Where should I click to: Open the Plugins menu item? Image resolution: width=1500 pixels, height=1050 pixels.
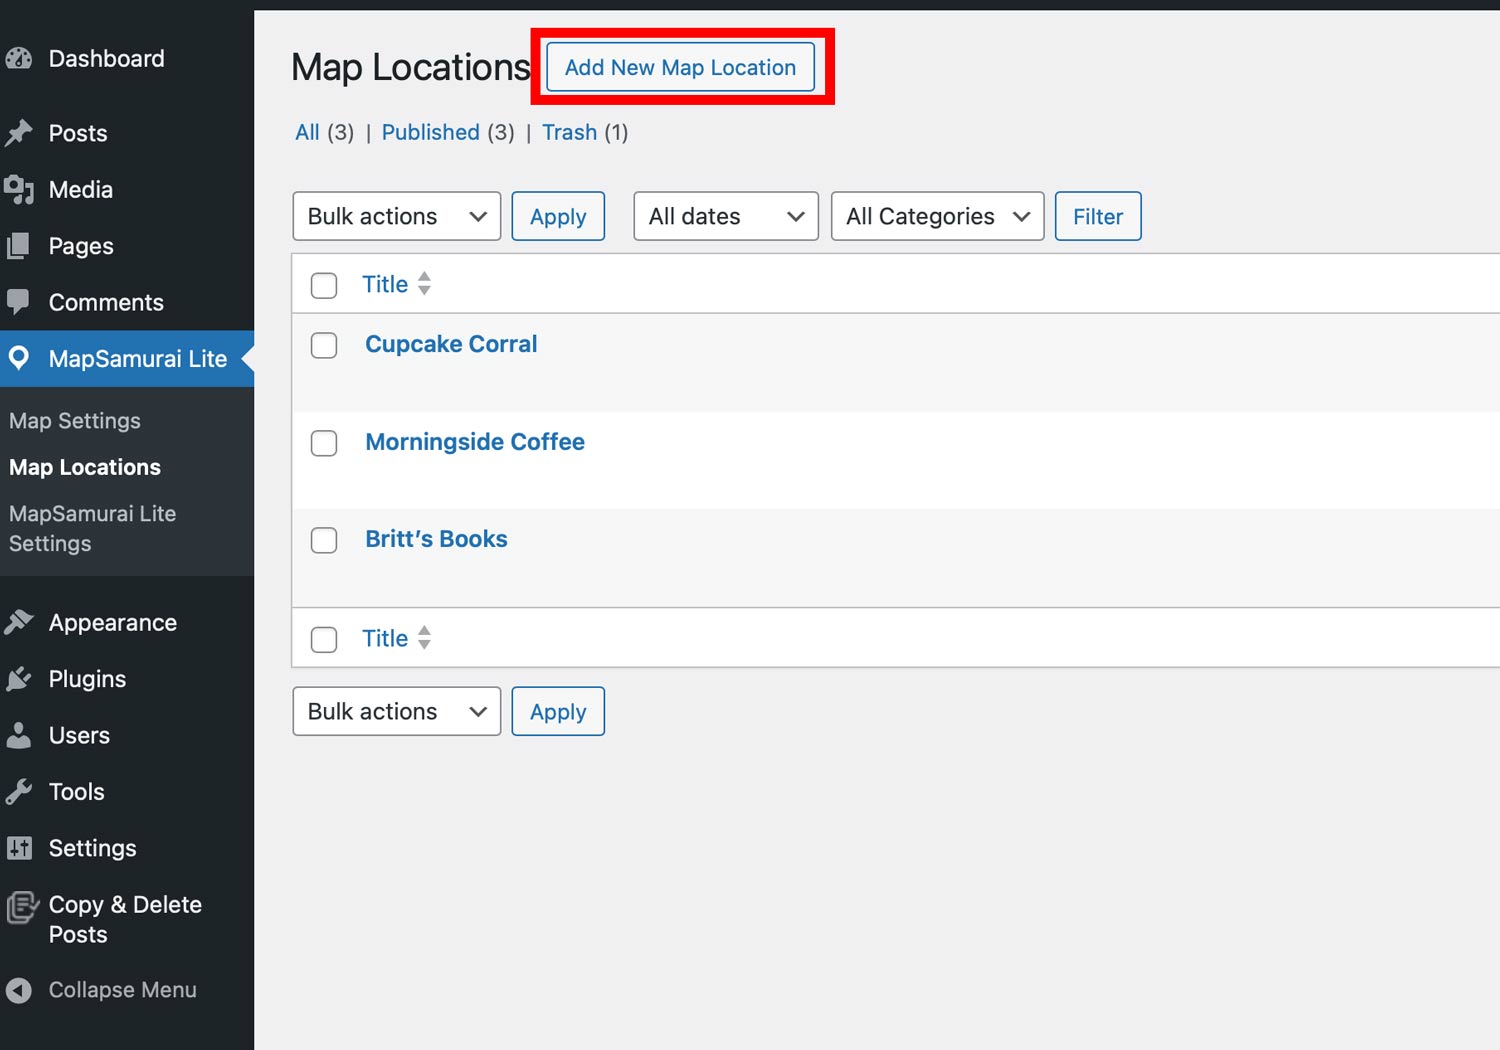coord(127,679)
